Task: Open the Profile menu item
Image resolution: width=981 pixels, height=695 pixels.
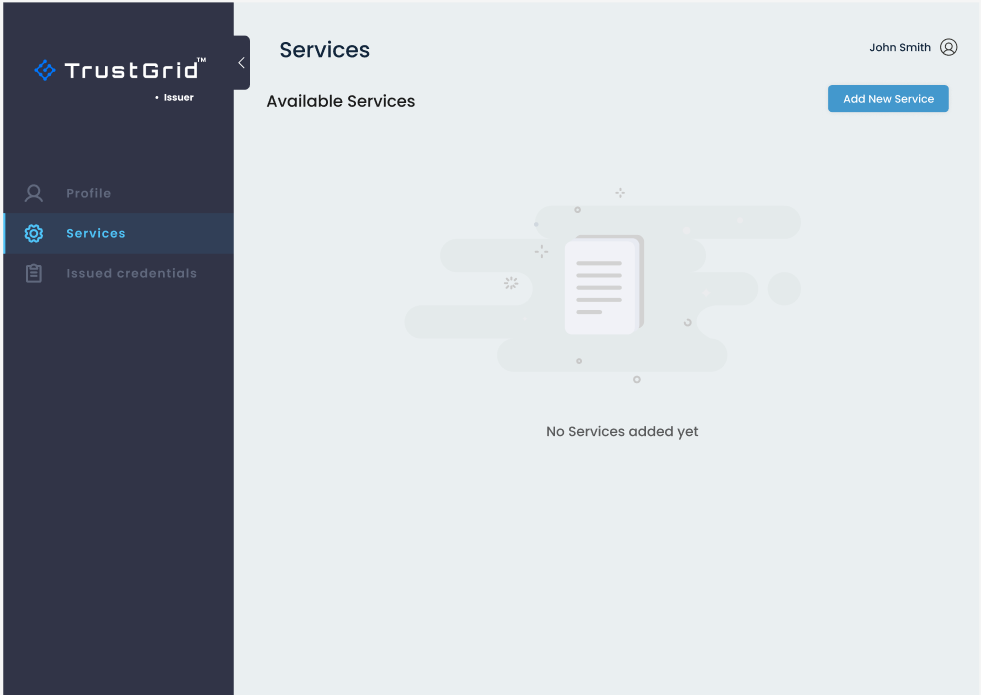Action: (x=88, y=193)
